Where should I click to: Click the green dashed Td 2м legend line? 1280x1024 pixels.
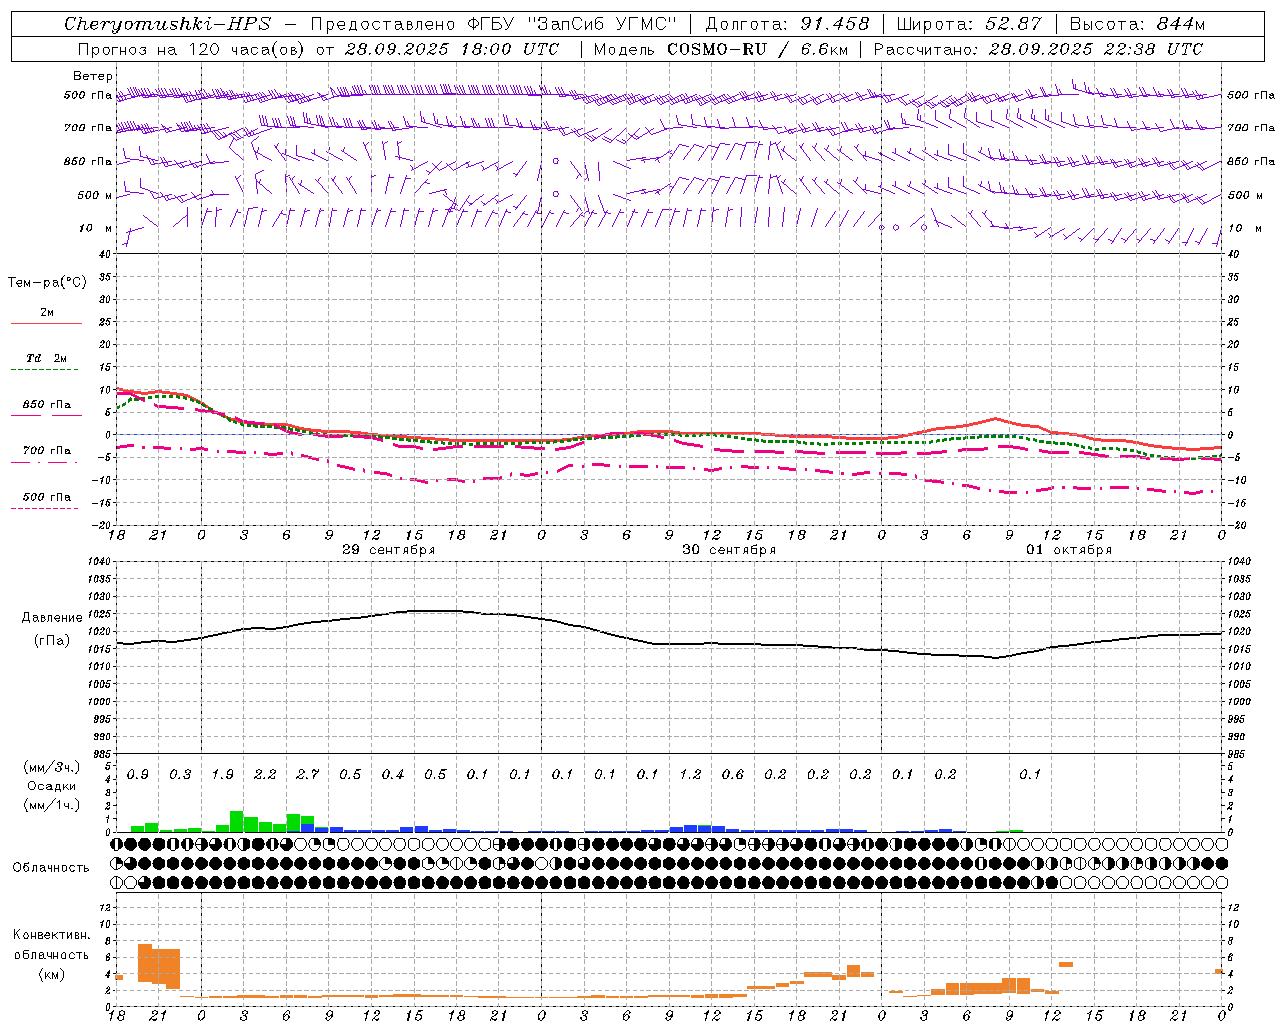[46, 369]
